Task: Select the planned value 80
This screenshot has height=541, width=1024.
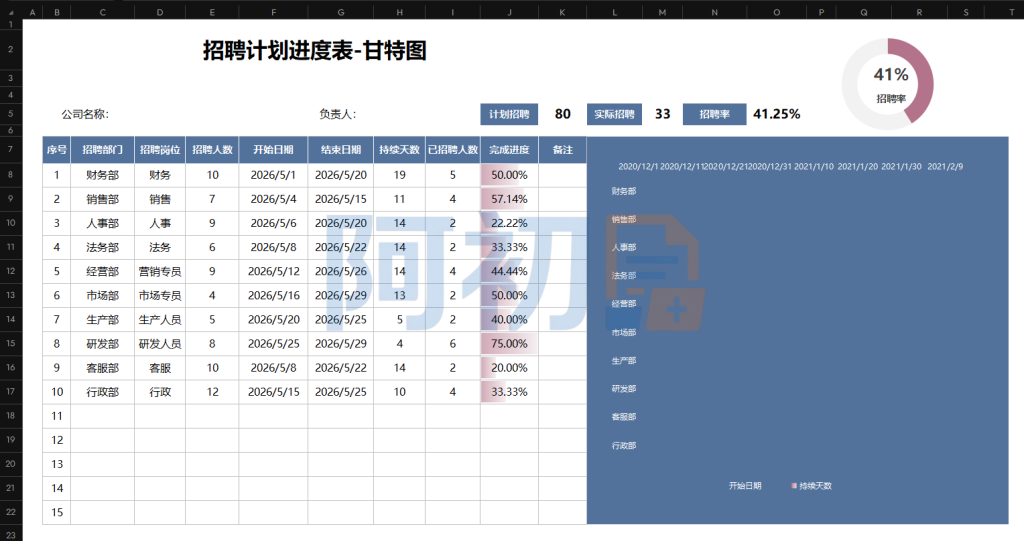Action: point(562,114)
